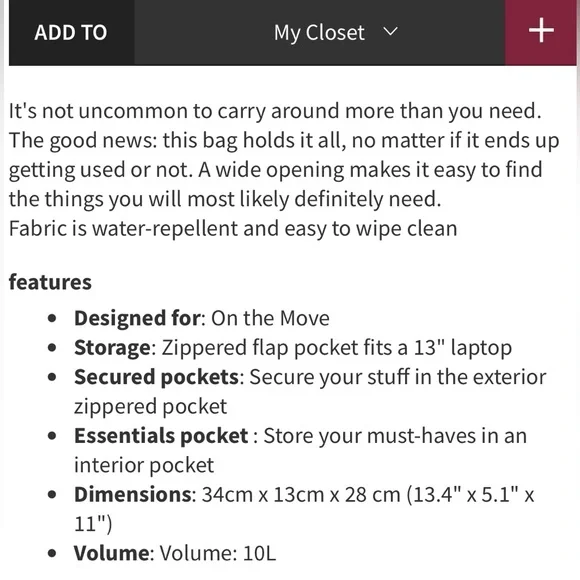Click the bullet beside Secured pockets
Image resolution: width=580 pixels, height=580 pixels.
(52, 377)
